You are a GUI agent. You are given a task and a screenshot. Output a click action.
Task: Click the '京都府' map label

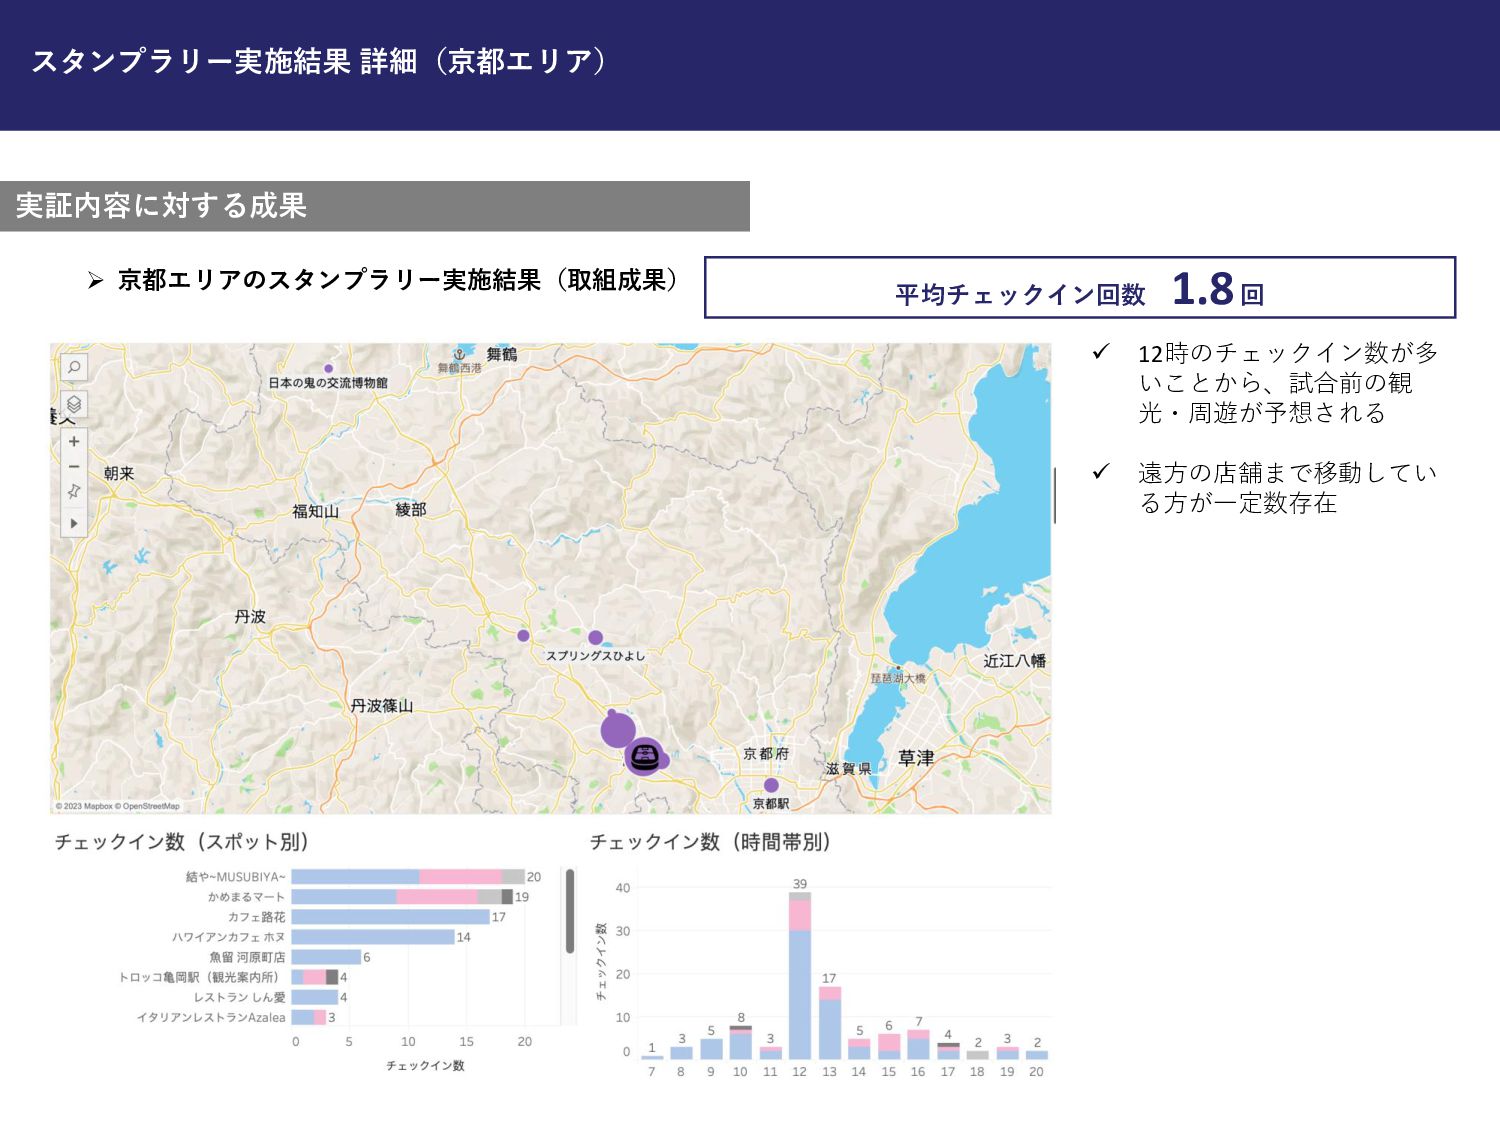766,754
